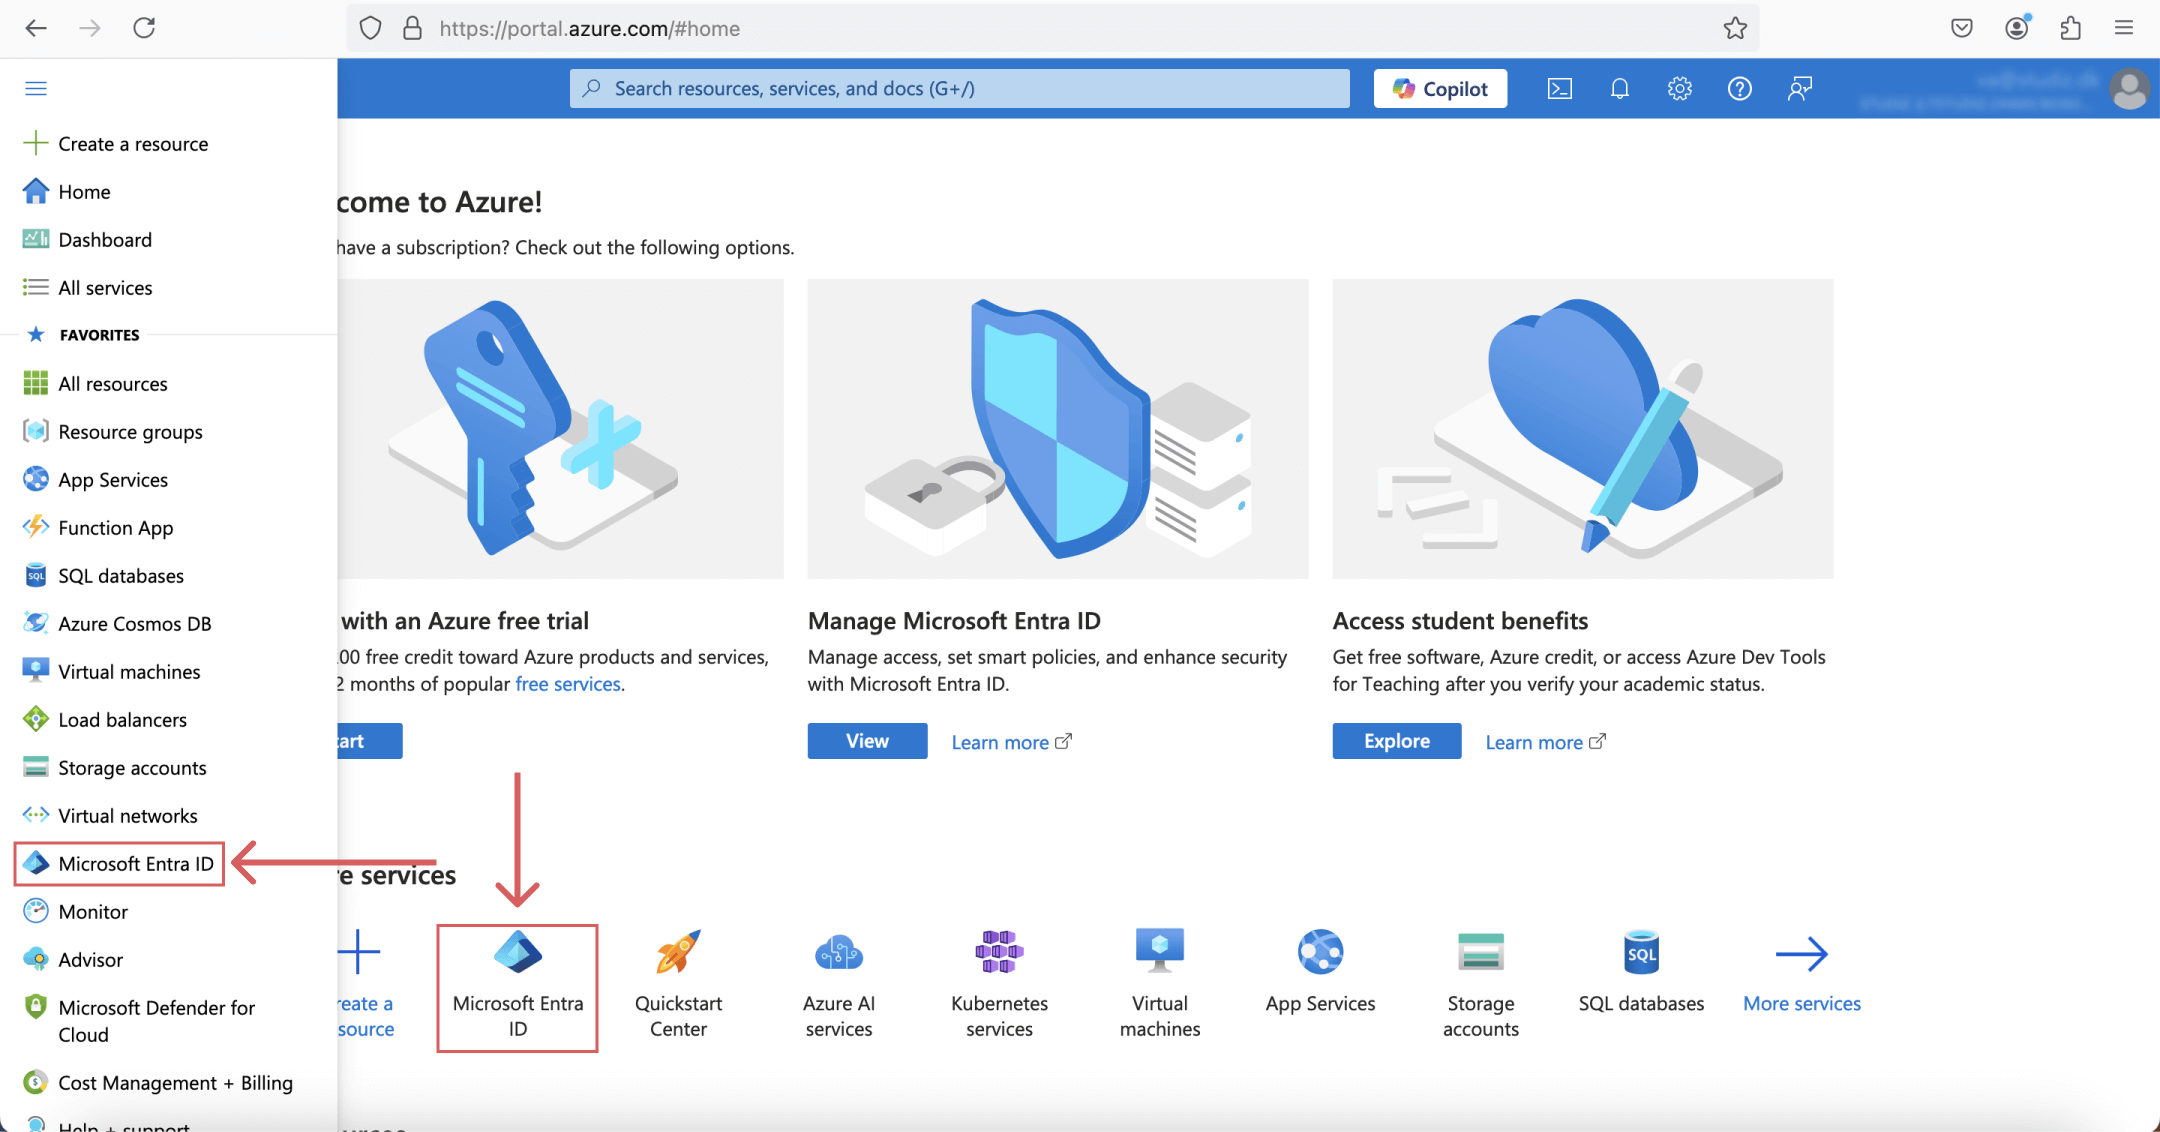The image size is (2160, 1132).
Task: Open App Services service tile
Action: tap(1320, 972)
